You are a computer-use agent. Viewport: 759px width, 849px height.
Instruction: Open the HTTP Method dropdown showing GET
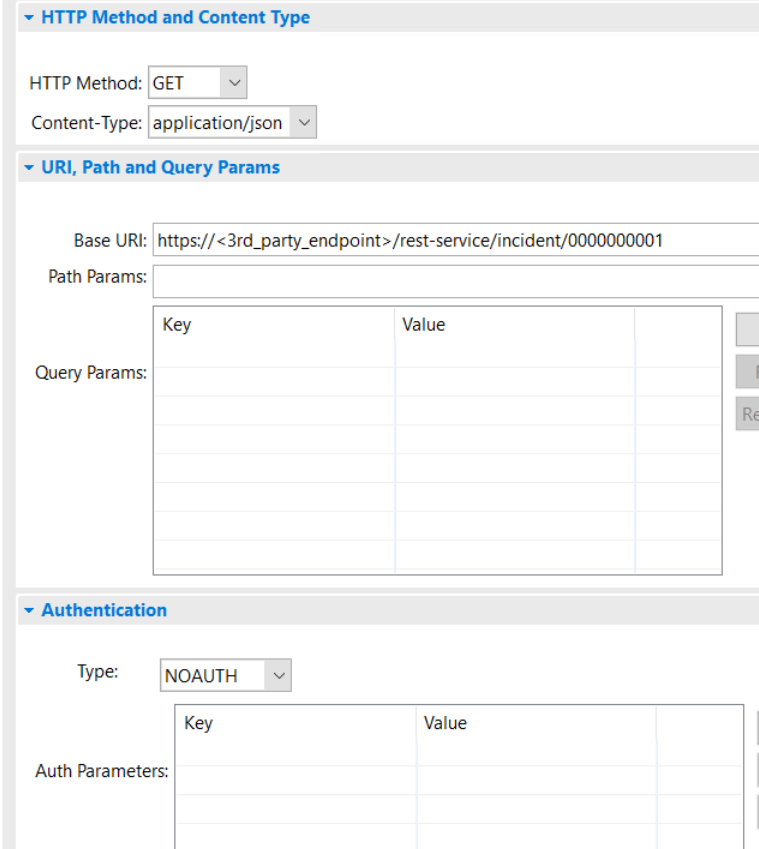point(234,83)
